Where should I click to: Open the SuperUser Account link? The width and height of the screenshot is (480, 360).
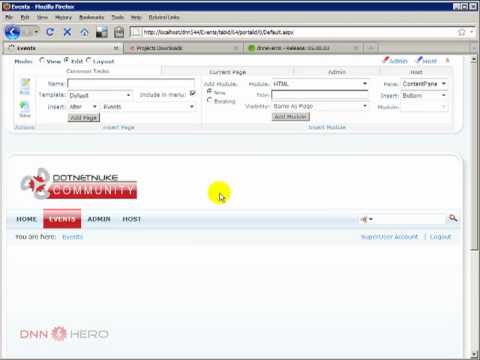click(389, 237)
